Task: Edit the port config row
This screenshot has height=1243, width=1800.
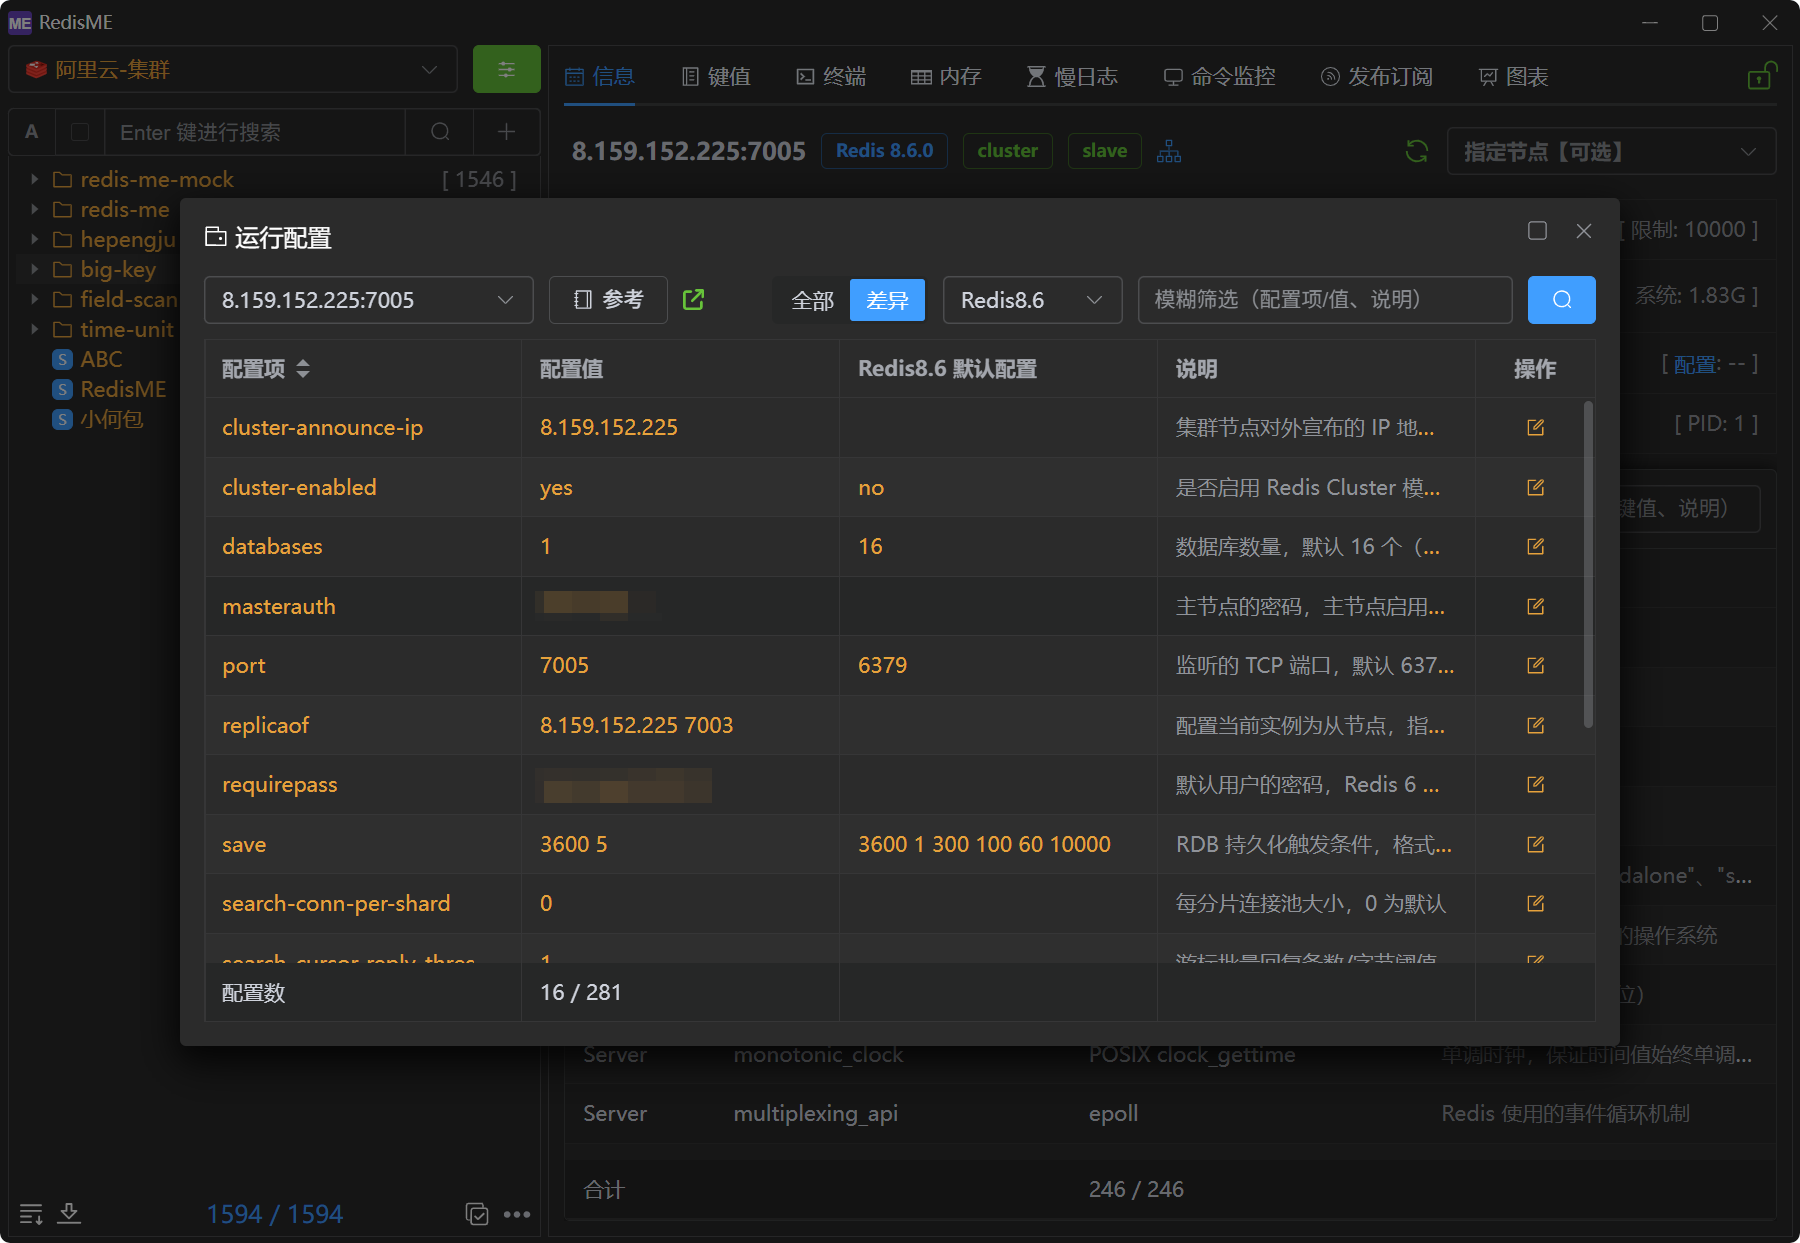Action: tap(1536, 666)
